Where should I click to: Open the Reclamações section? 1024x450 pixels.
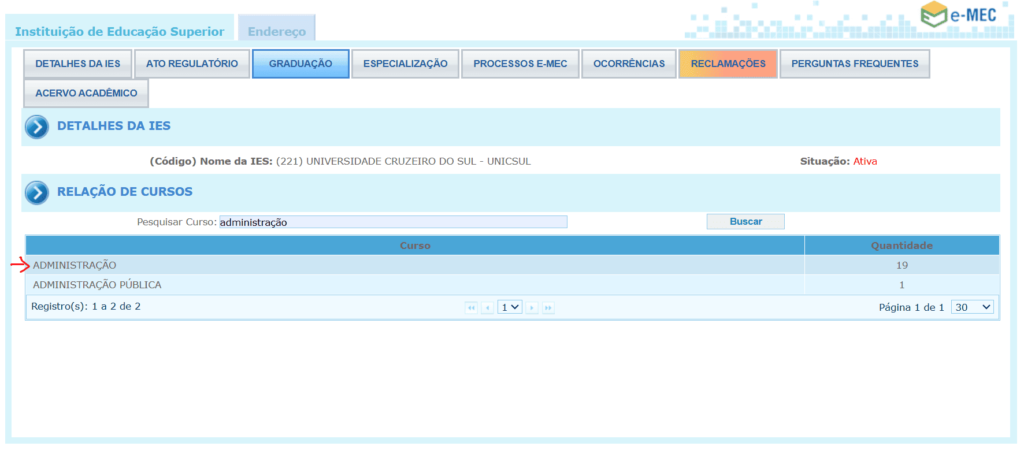[x=727, y=64]
